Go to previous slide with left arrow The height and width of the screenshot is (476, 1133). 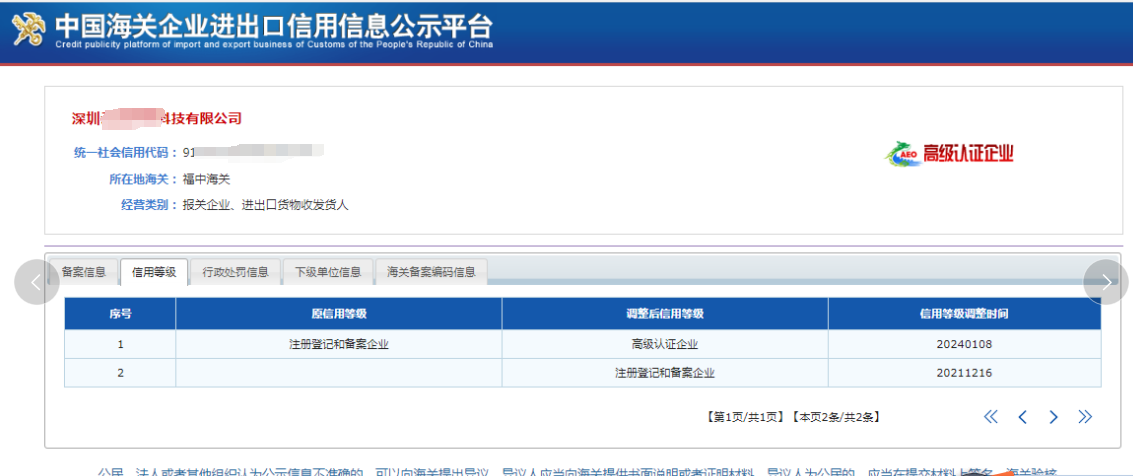click(x=37, y=282)
